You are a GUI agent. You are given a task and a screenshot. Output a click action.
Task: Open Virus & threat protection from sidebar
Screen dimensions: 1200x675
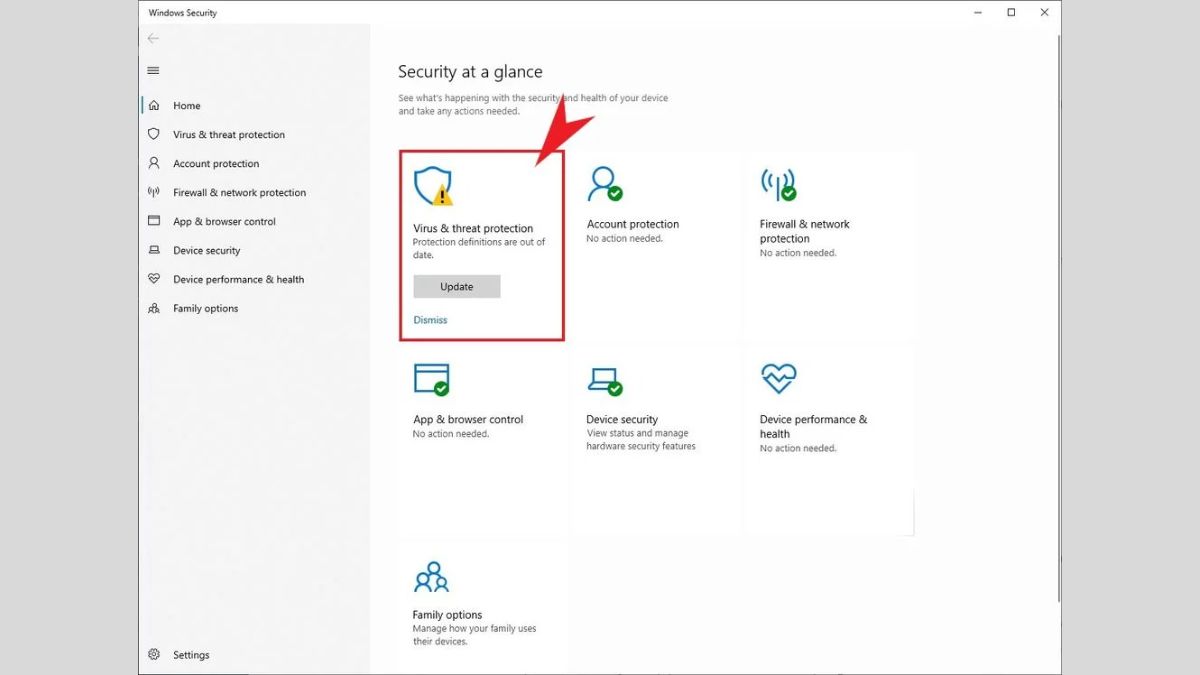click(x=228, y=135)
